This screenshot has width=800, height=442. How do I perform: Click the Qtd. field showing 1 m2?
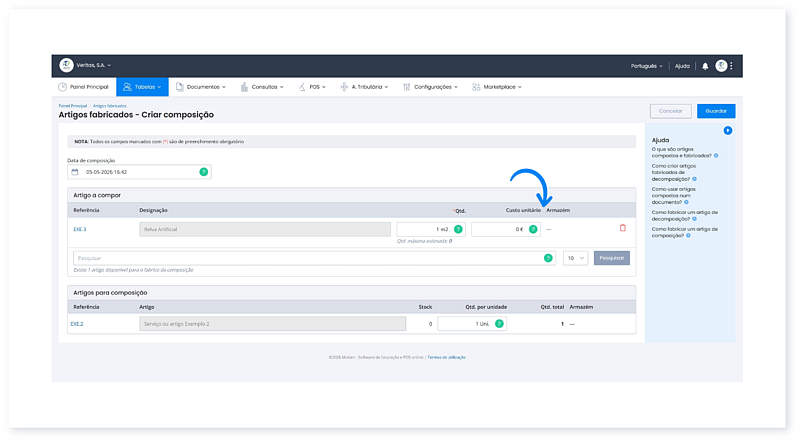pyautogui.click(x=431, y=229)
